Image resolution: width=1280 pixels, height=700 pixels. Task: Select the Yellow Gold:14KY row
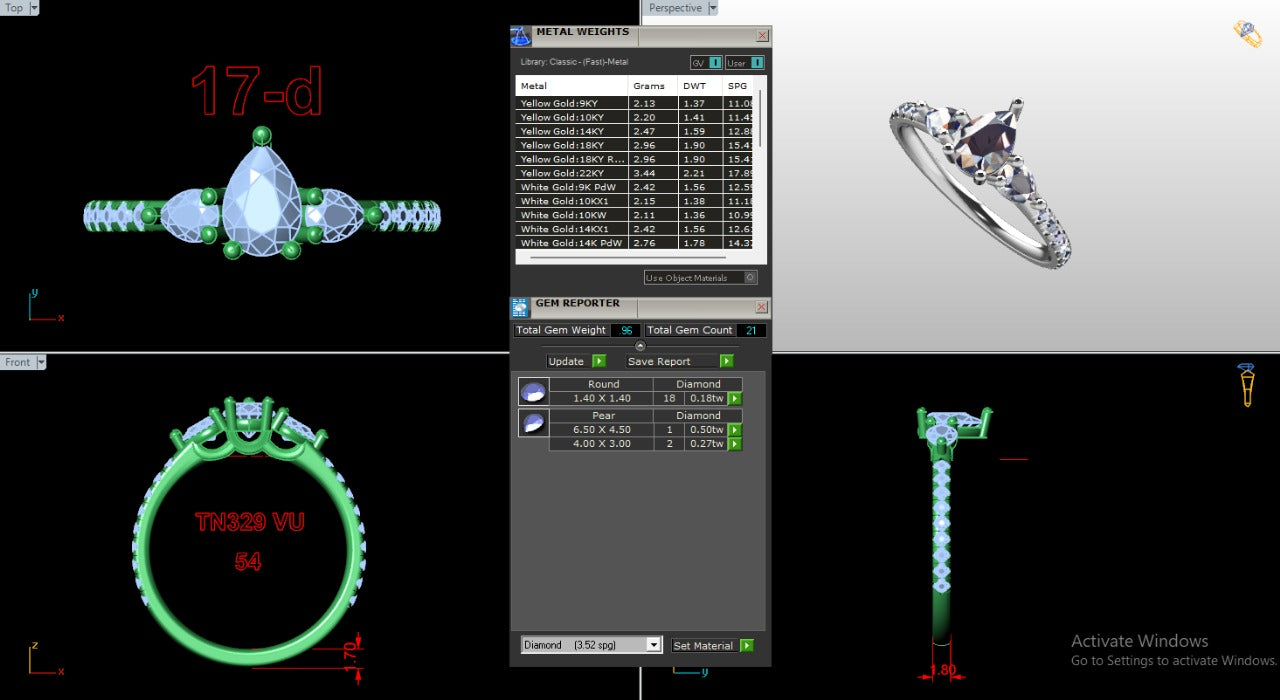(x=635, y=131)
